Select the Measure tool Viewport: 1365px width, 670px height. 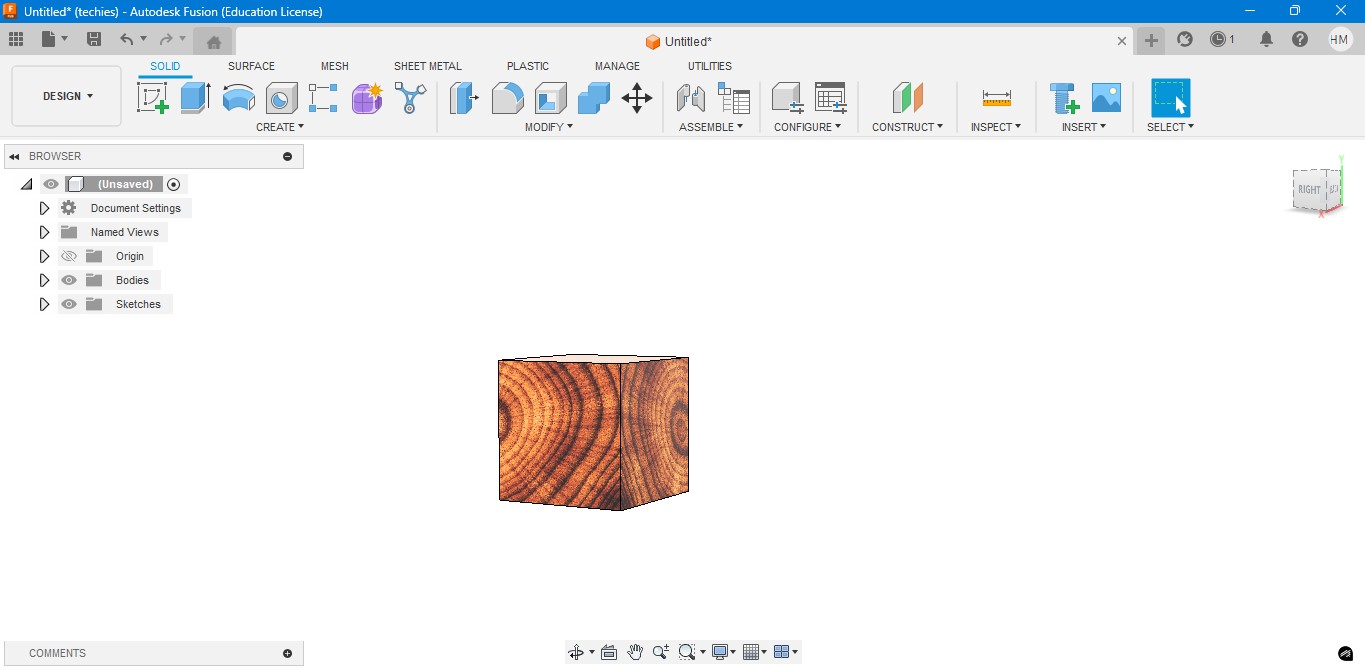(x=997, y=98)
